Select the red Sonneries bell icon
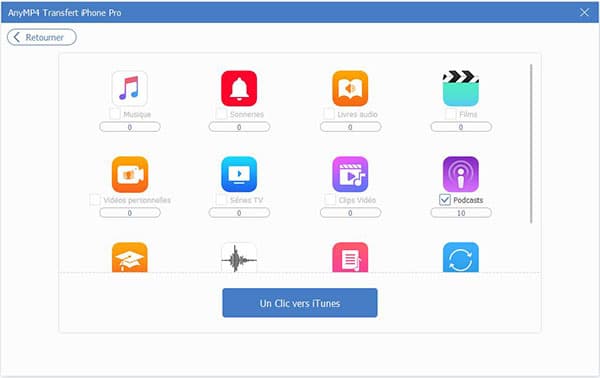Screen dimensions: 600x378 click(x=239, y=88)
